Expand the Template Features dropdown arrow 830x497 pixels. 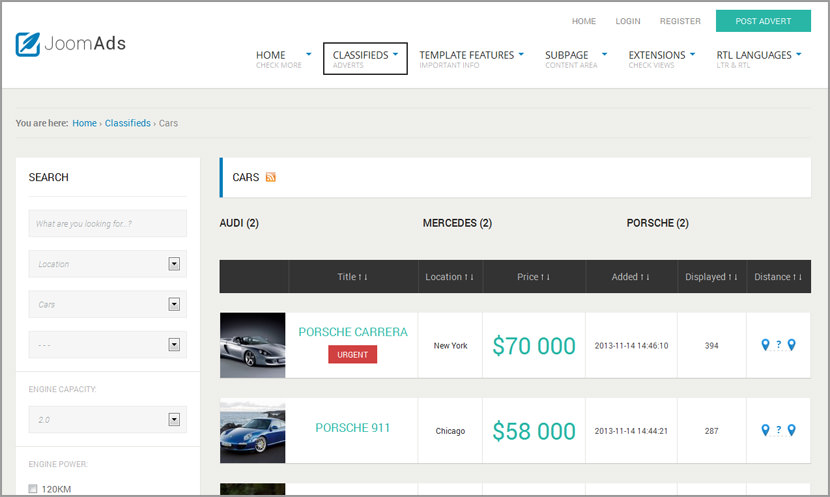tap(521, 54)
